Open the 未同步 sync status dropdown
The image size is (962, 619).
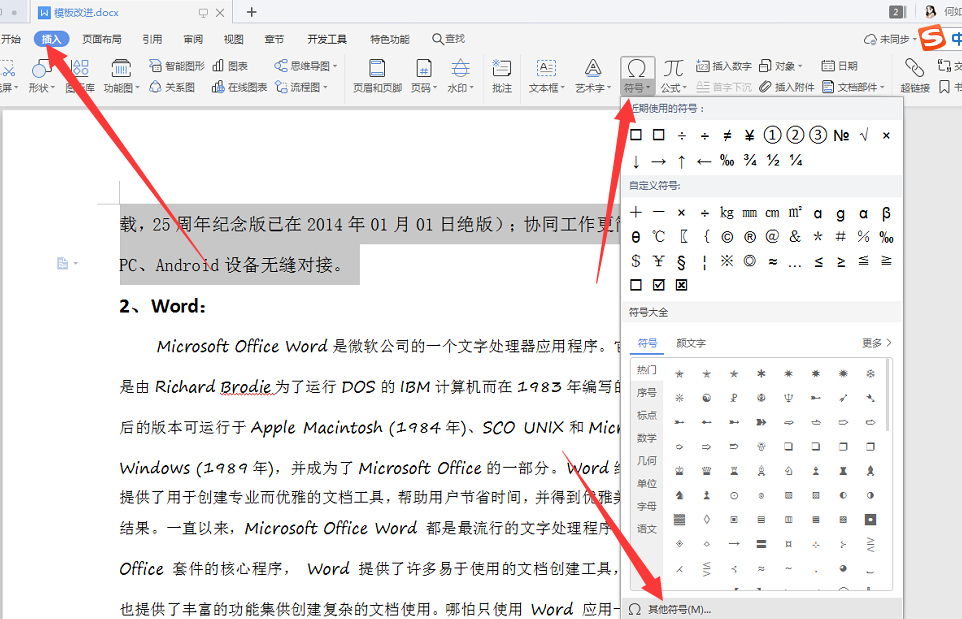click(x=890, y=39)
